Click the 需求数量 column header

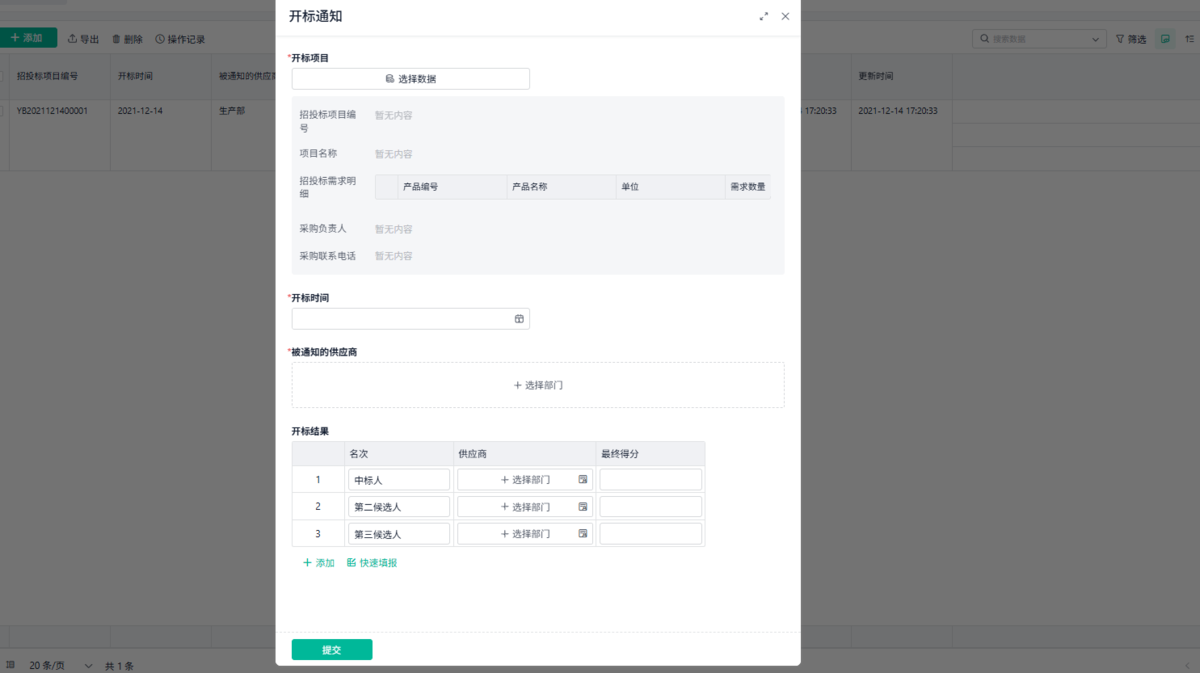point(748,187)
